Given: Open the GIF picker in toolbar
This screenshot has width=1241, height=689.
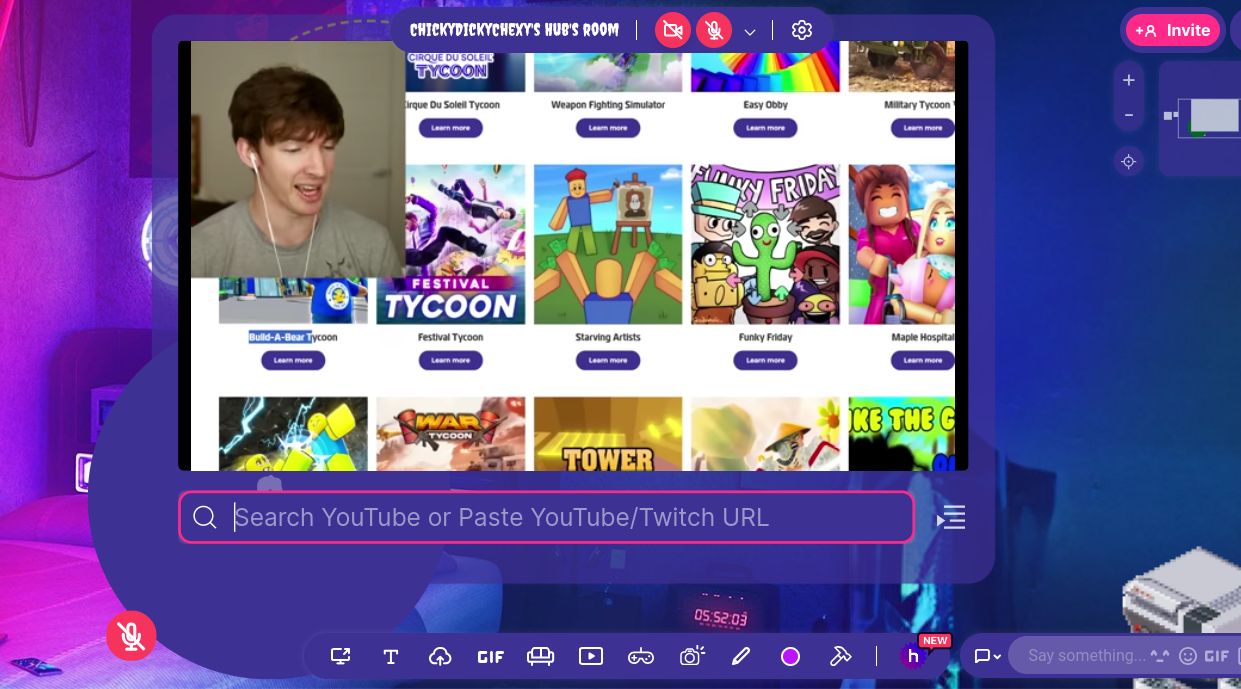Looking at the screenshot, I should point(490,657).
